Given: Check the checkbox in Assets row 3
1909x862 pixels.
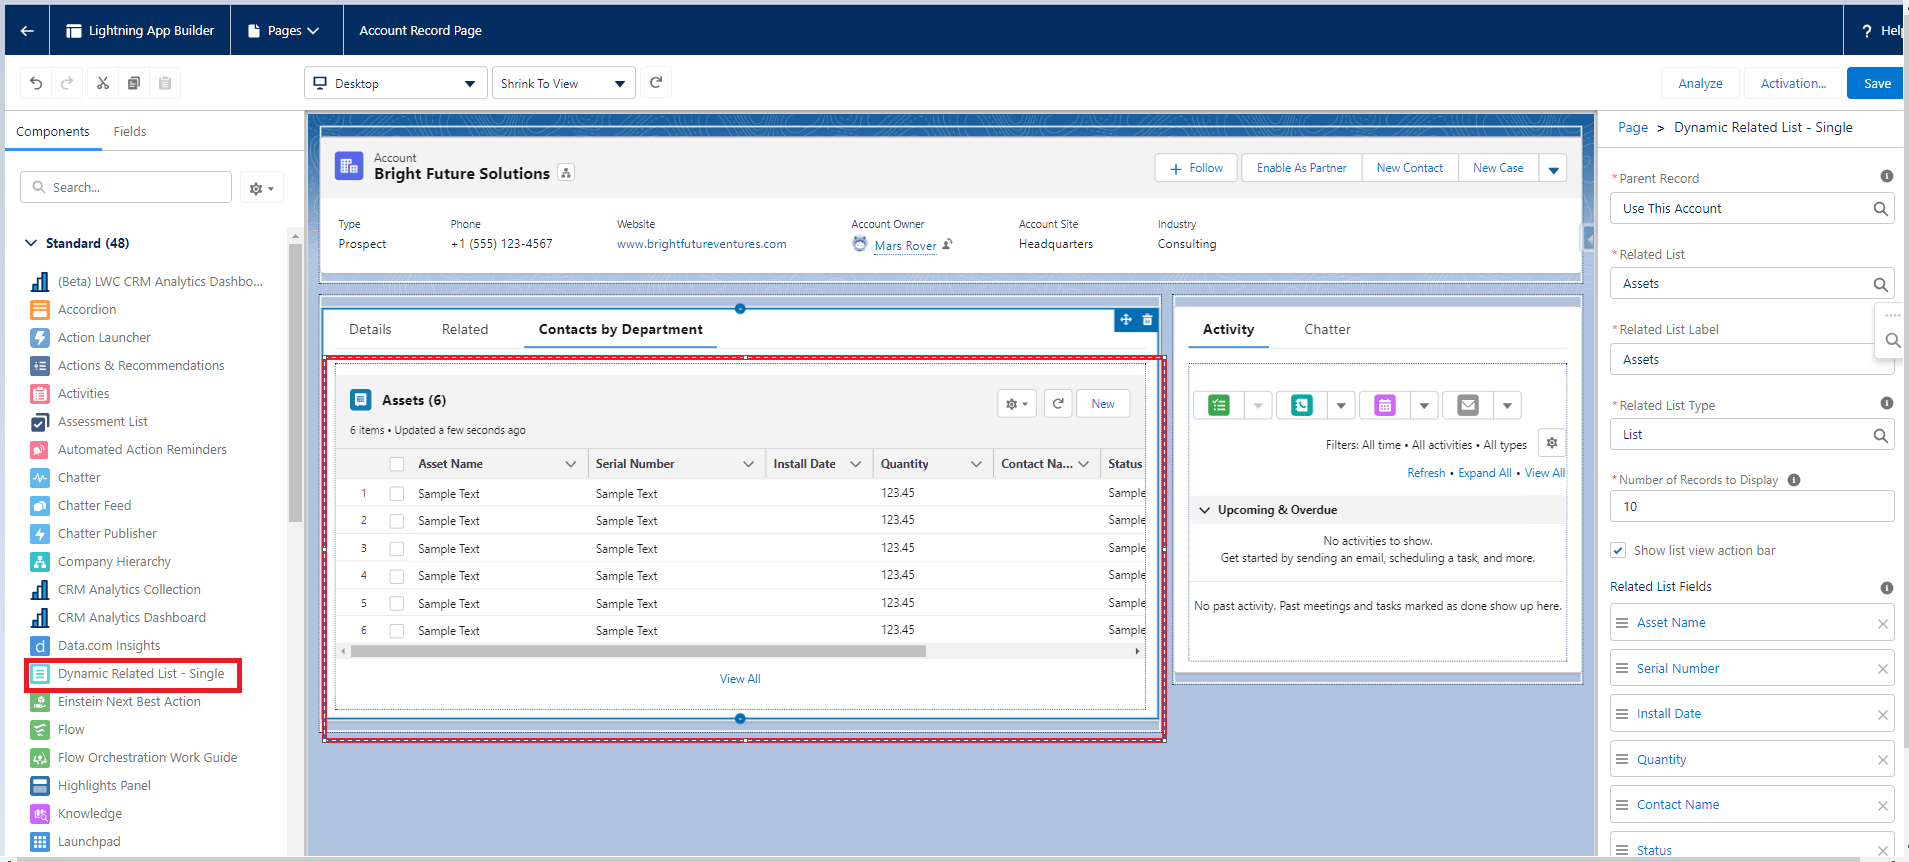Looking at the screenshot, I should [x=397, y=549].
